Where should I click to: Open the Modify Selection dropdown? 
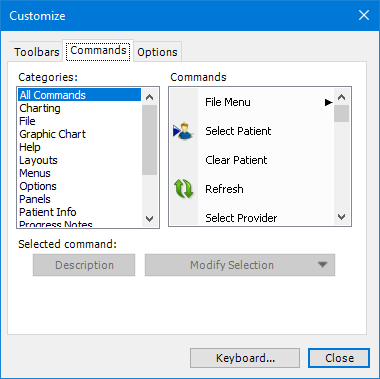coord(240,265)
